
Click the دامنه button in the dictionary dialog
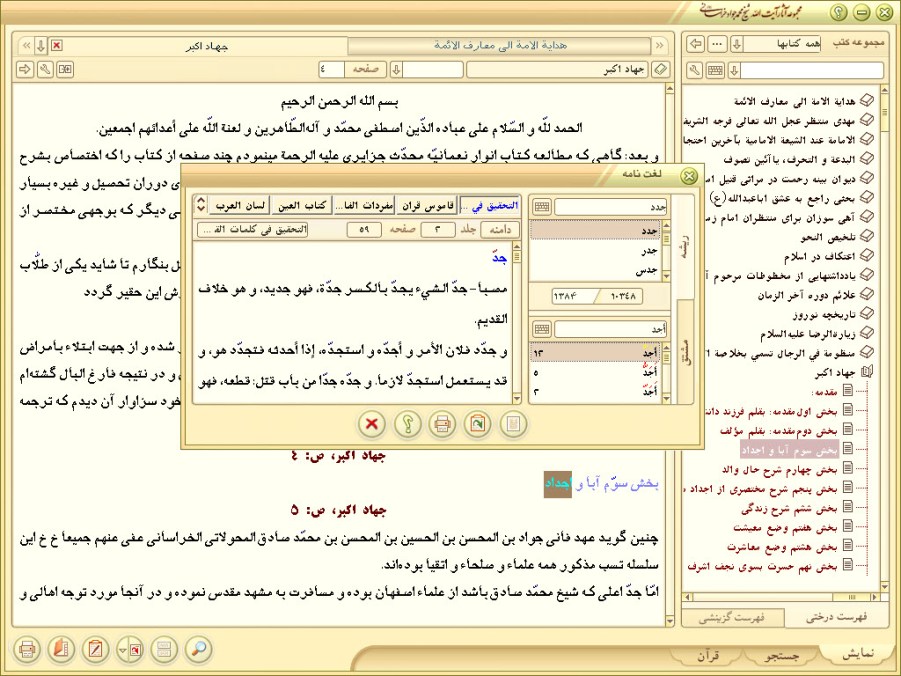[x=500, y=229]
